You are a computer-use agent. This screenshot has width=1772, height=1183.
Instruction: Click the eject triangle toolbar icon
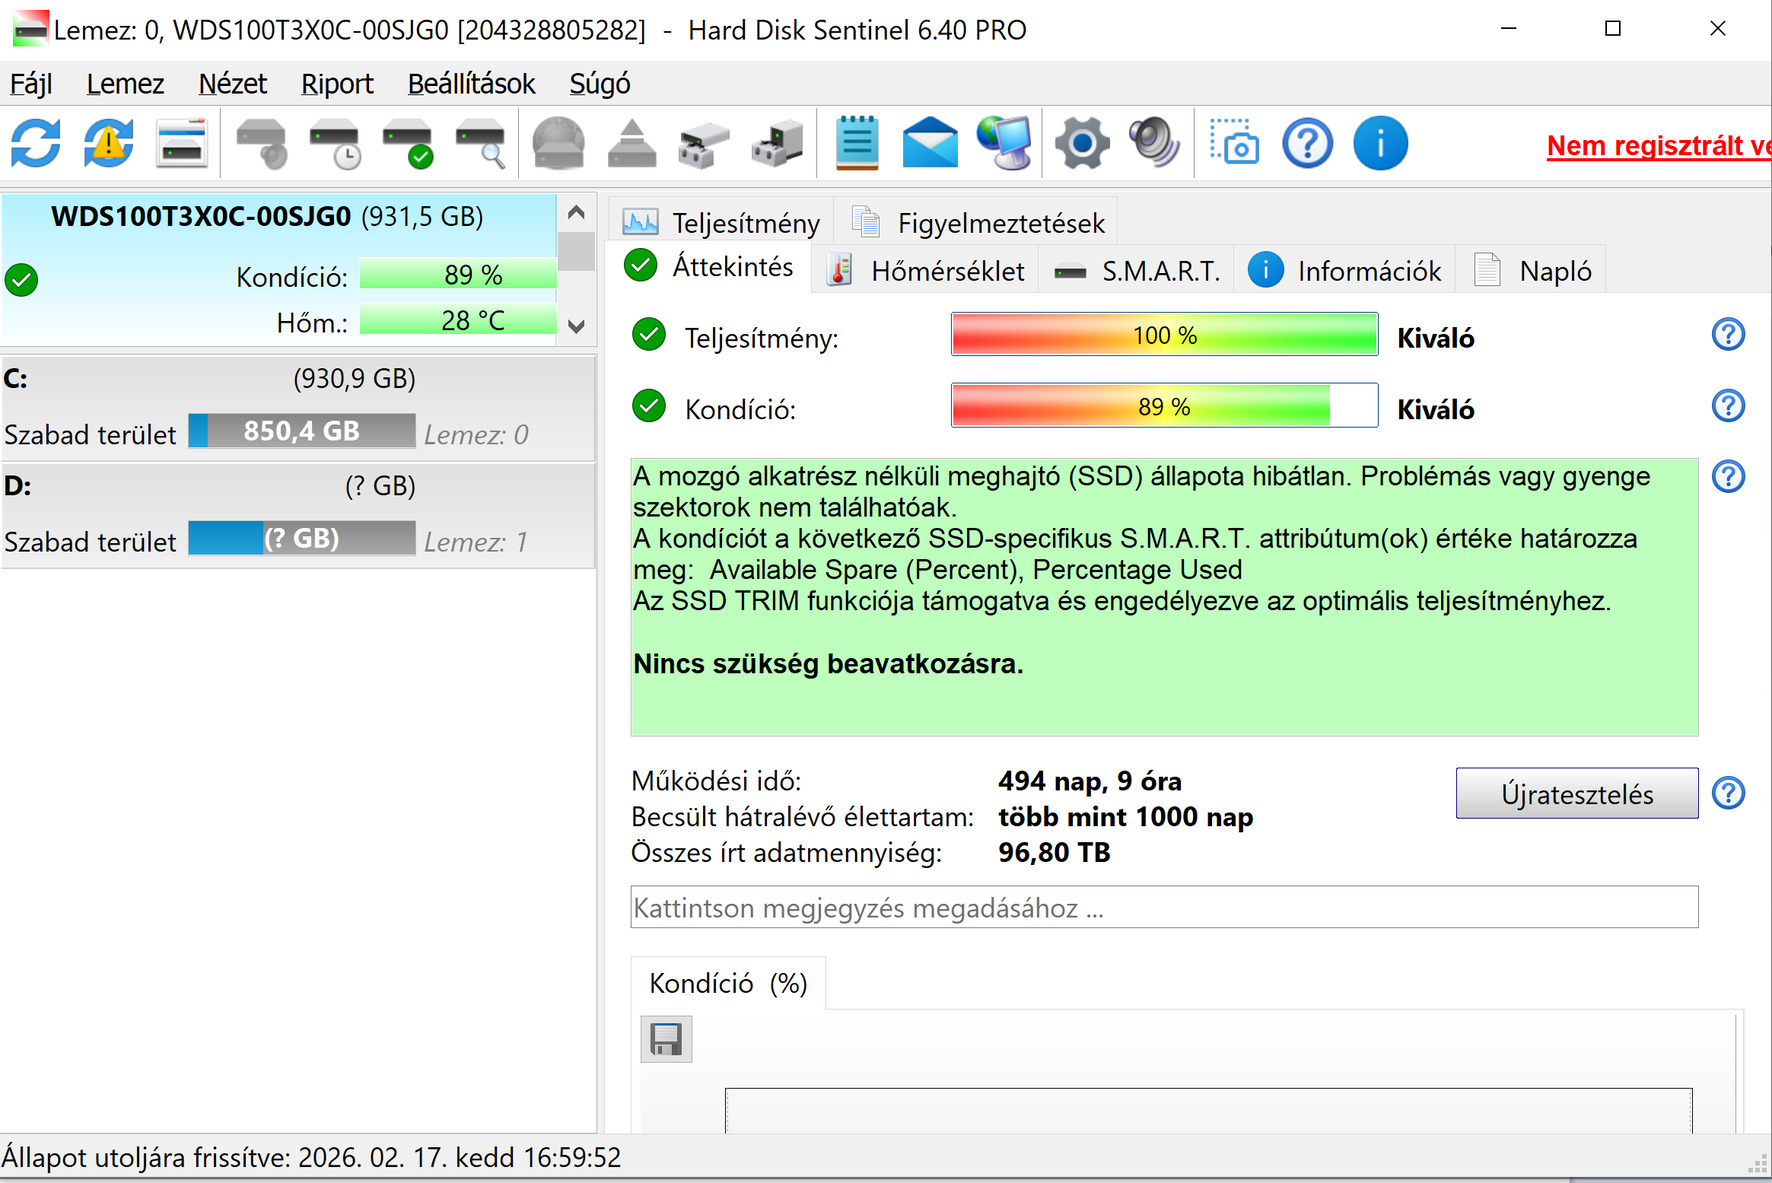tap(632, 143)
